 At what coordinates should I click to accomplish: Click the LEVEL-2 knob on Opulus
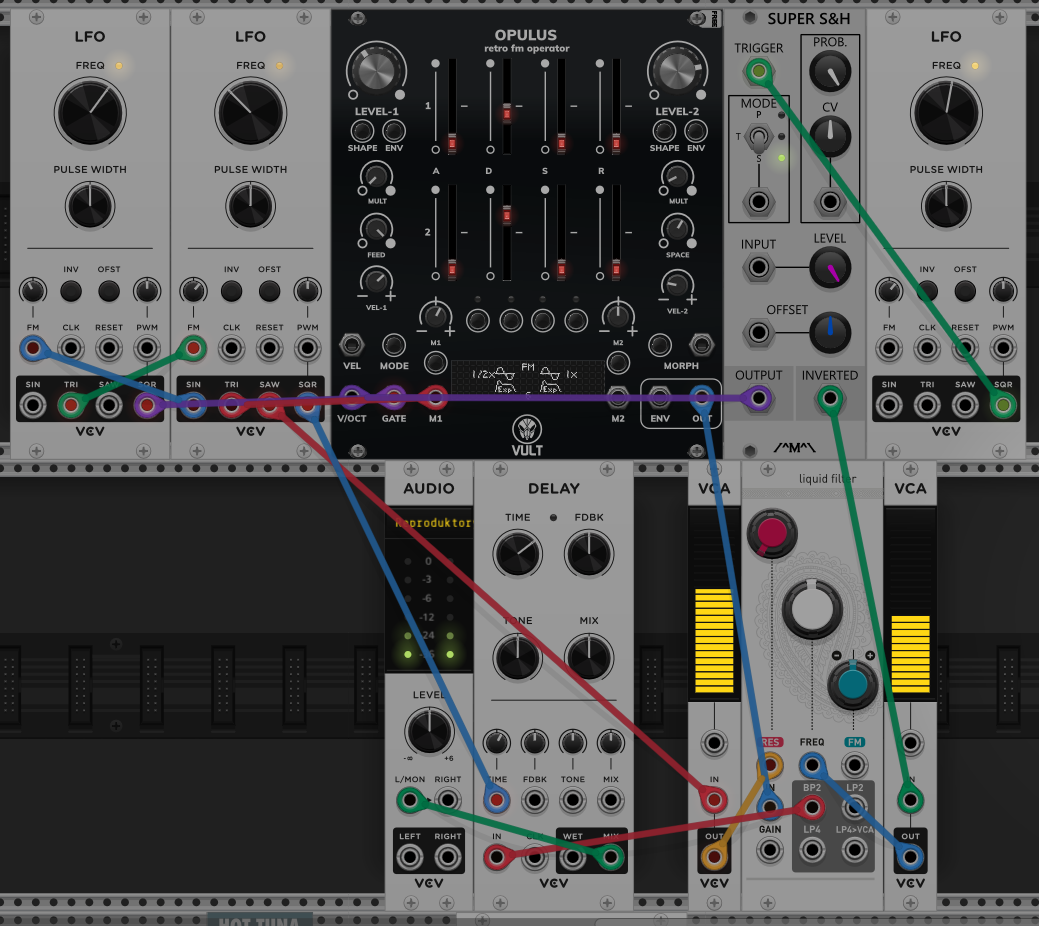point(677,72)
